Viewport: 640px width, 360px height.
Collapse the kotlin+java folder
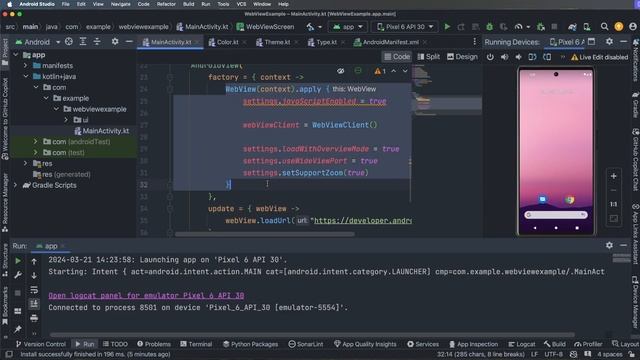pos(25,77)
